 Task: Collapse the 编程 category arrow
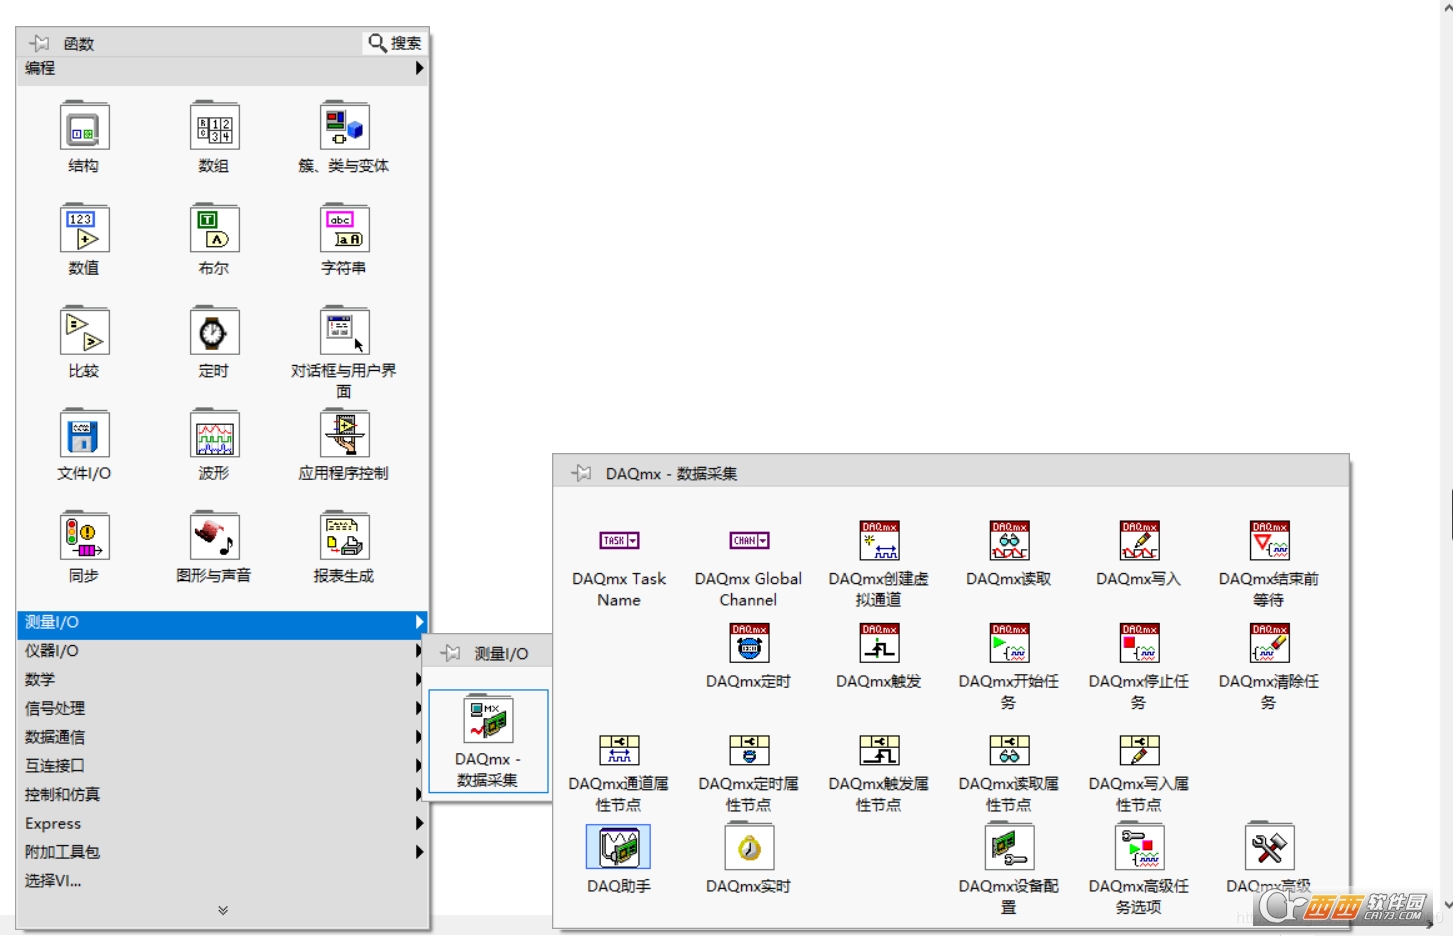click(419, 68)
